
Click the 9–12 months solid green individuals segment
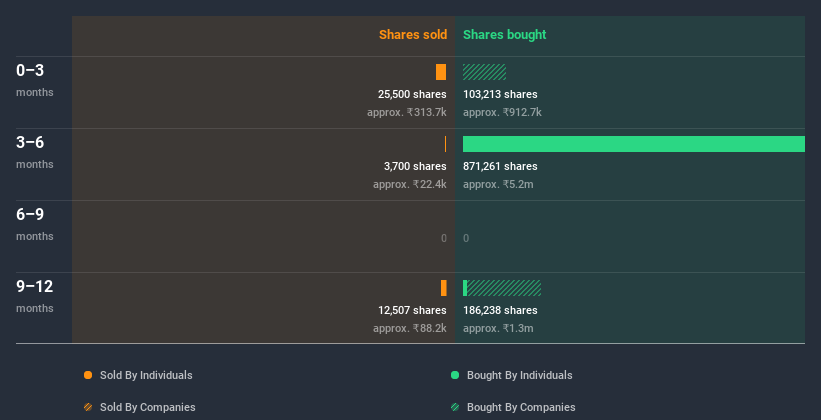[x=465, y=288]
